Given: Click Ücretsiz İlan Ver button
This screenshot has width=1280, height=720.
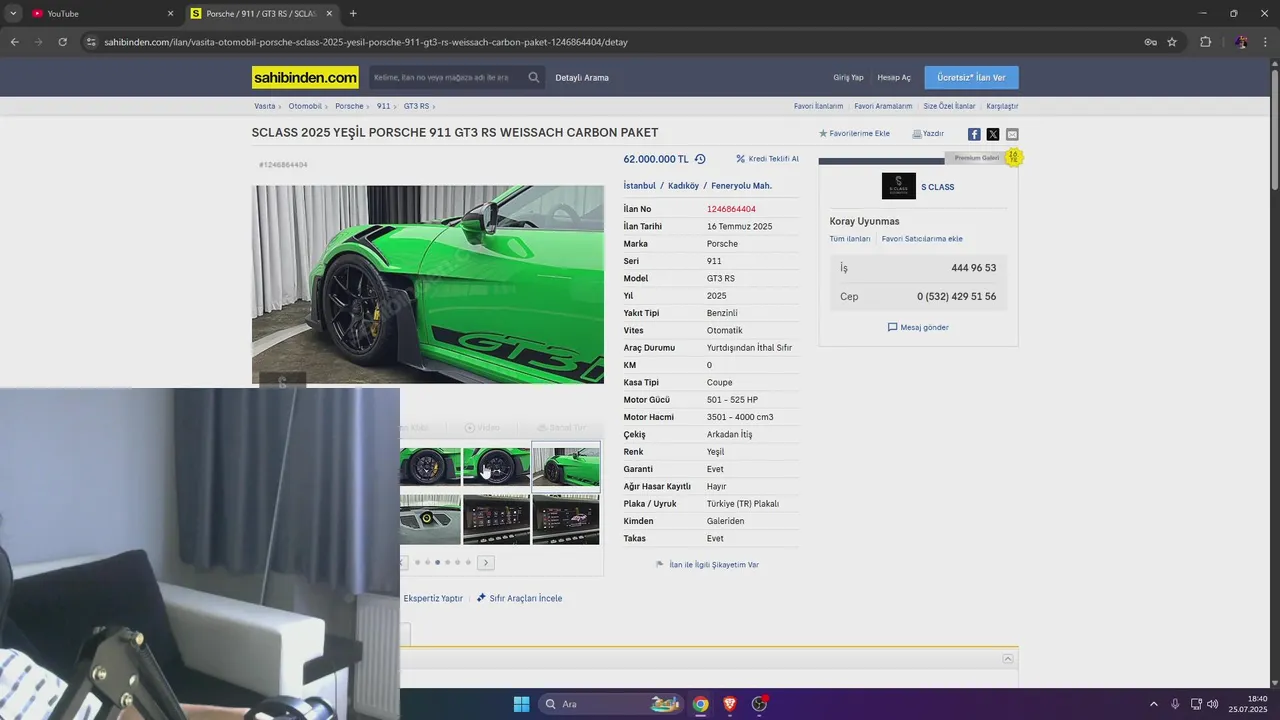Looking at the screenshot, I should [x=971, y=77].
